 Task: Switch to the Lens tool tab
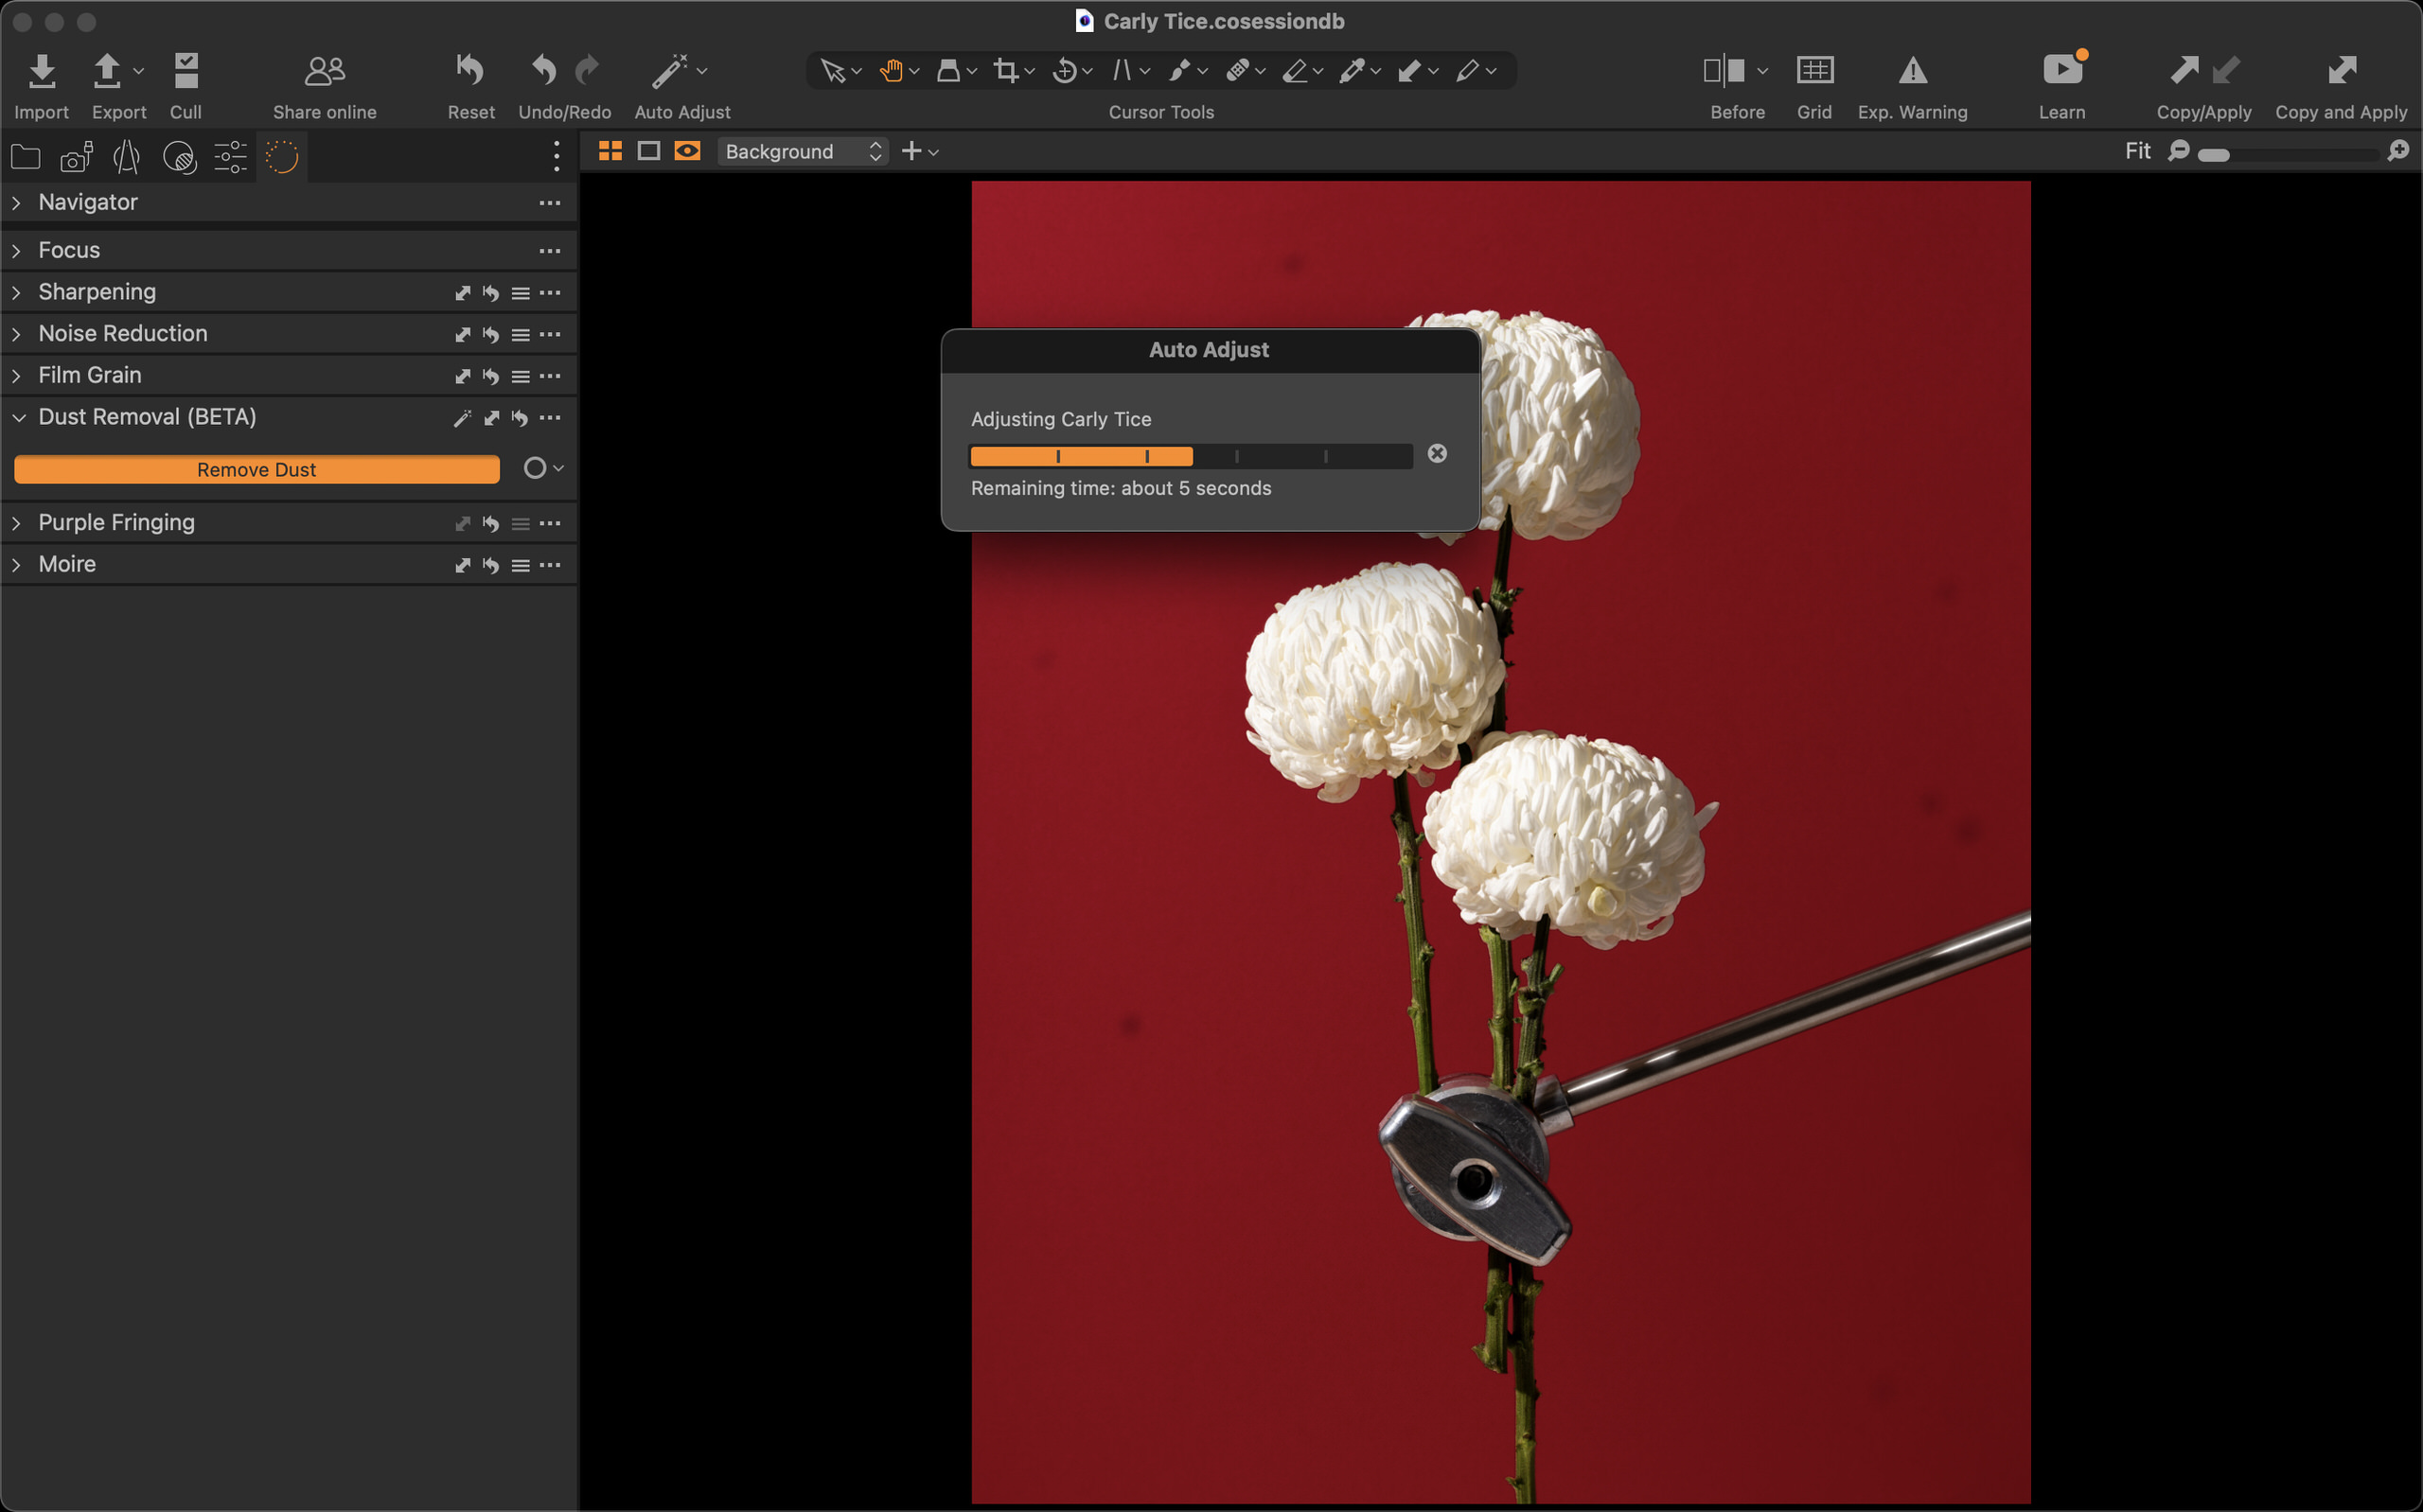pyautogui.click(x=127, y=157)
